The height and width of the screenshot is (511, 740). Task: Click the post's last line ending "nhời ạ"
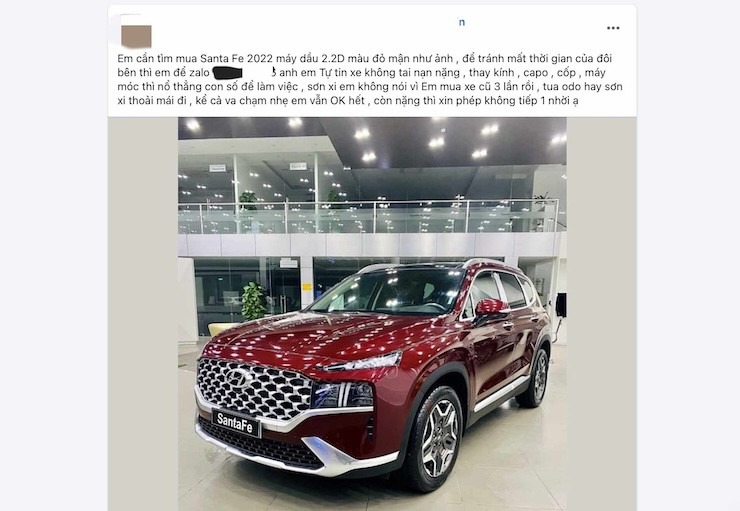tap(348, 101)
